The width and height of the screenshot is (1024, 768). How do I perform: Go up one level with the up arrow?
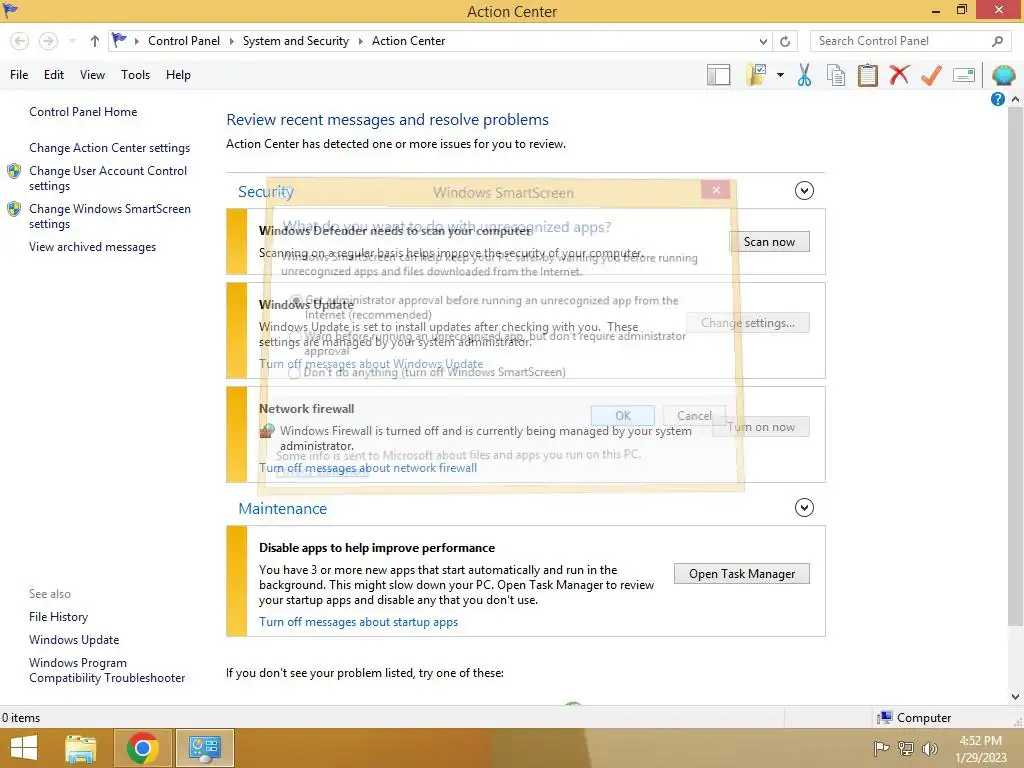[95, 41]
